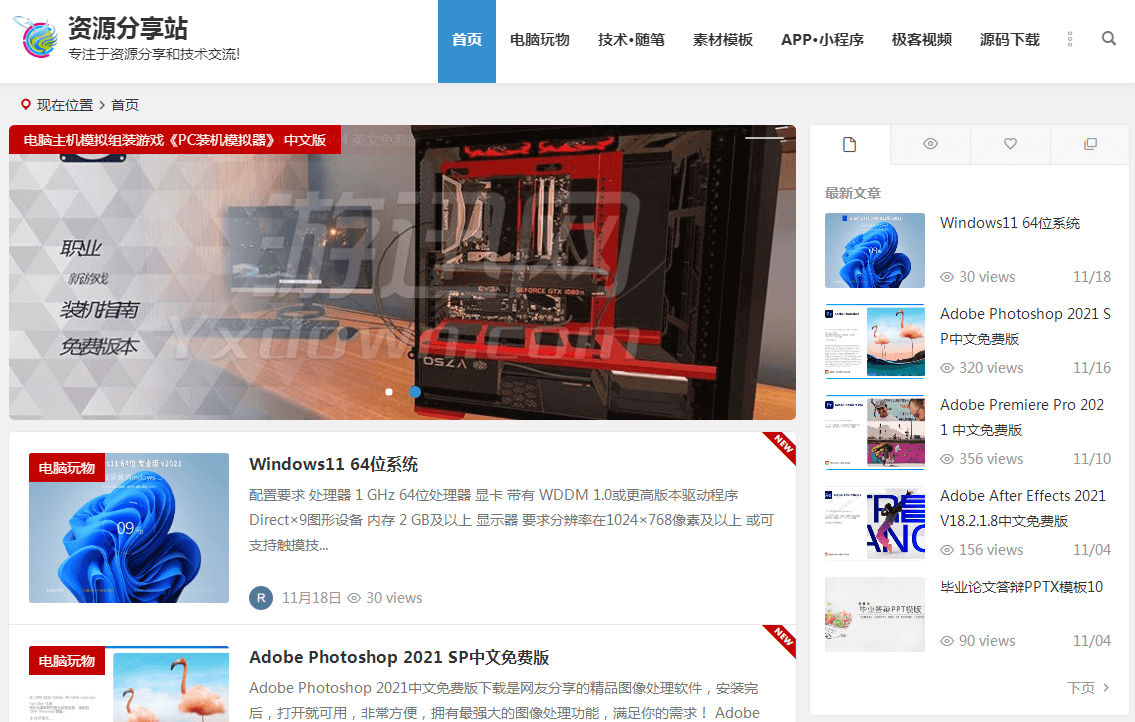This screenshot has height=722, width=1135.
Task: Switch to the stacked-pages icon sidebar tab
Action: (x=1090, y=144)
